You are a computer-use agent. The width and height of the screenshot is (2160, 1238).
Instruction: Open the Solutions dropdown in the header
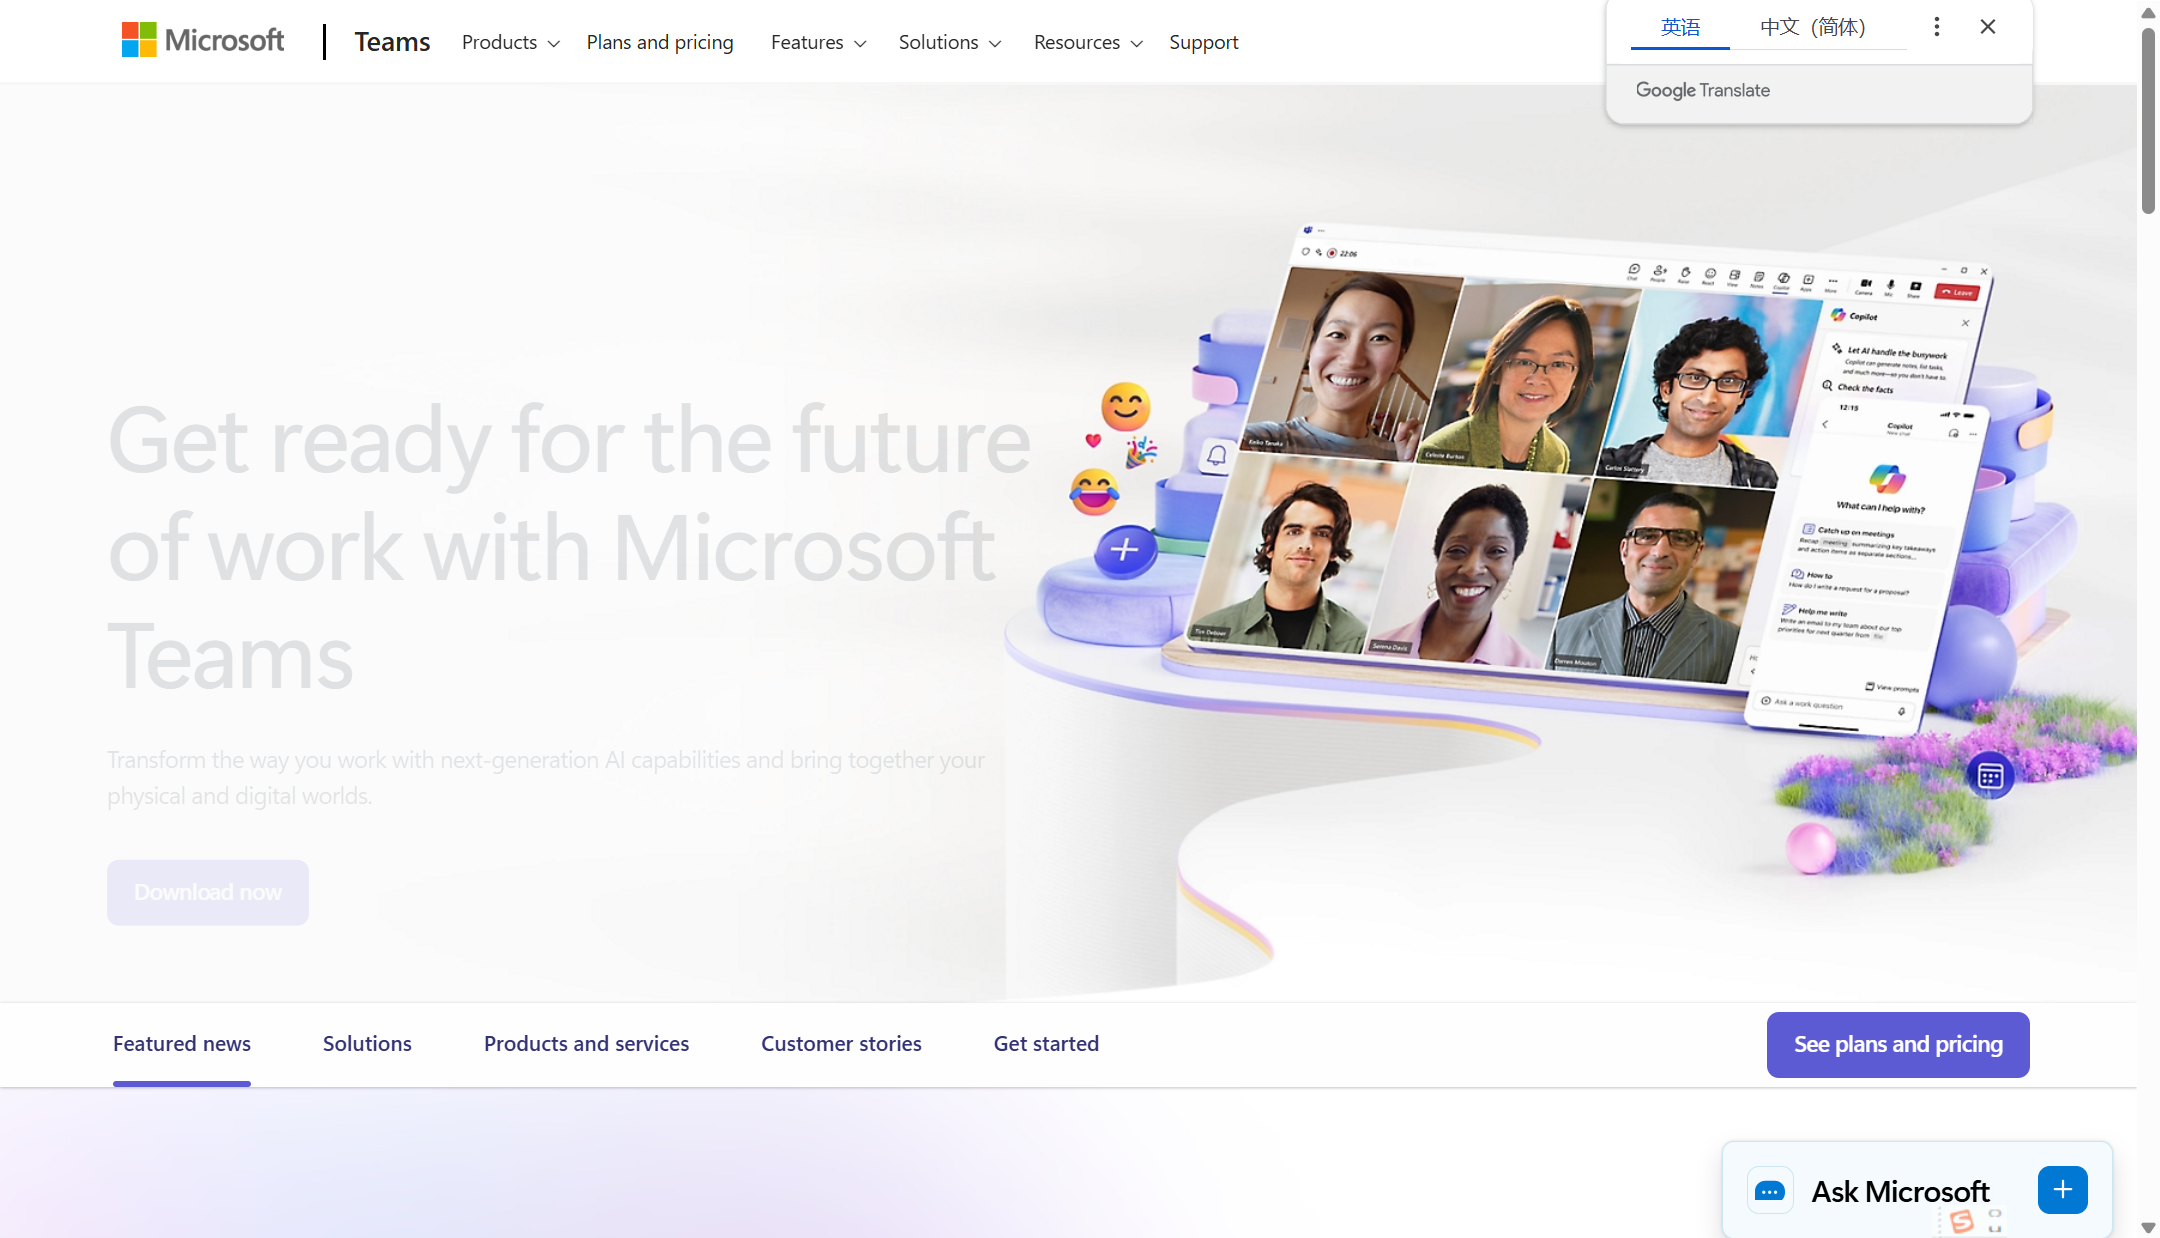point(949,42)
